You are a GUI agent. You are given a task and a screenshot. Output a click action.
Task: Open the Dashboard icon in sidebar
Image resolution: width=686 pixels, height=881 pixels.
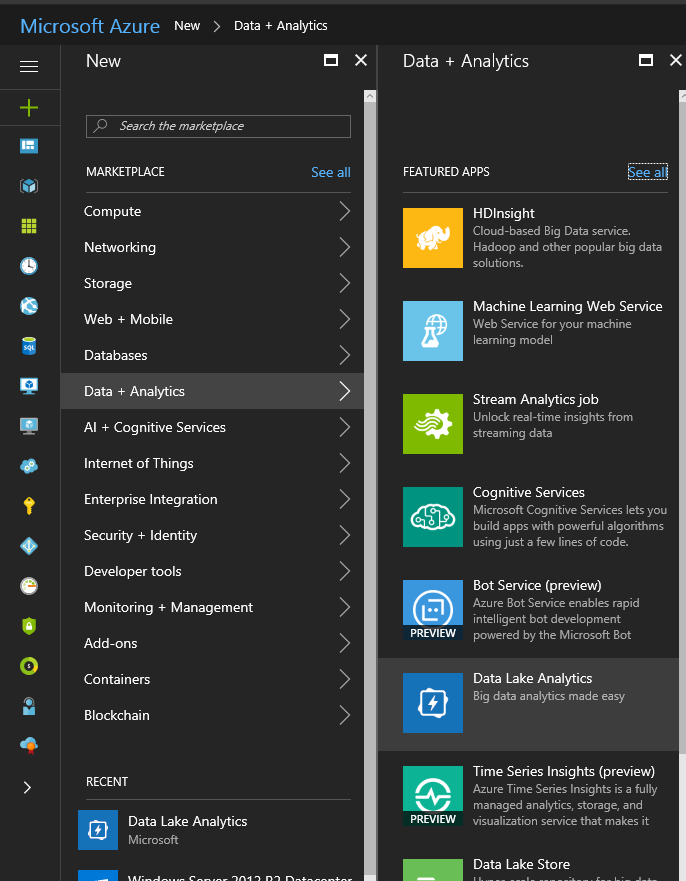click(x=29, y=146)
